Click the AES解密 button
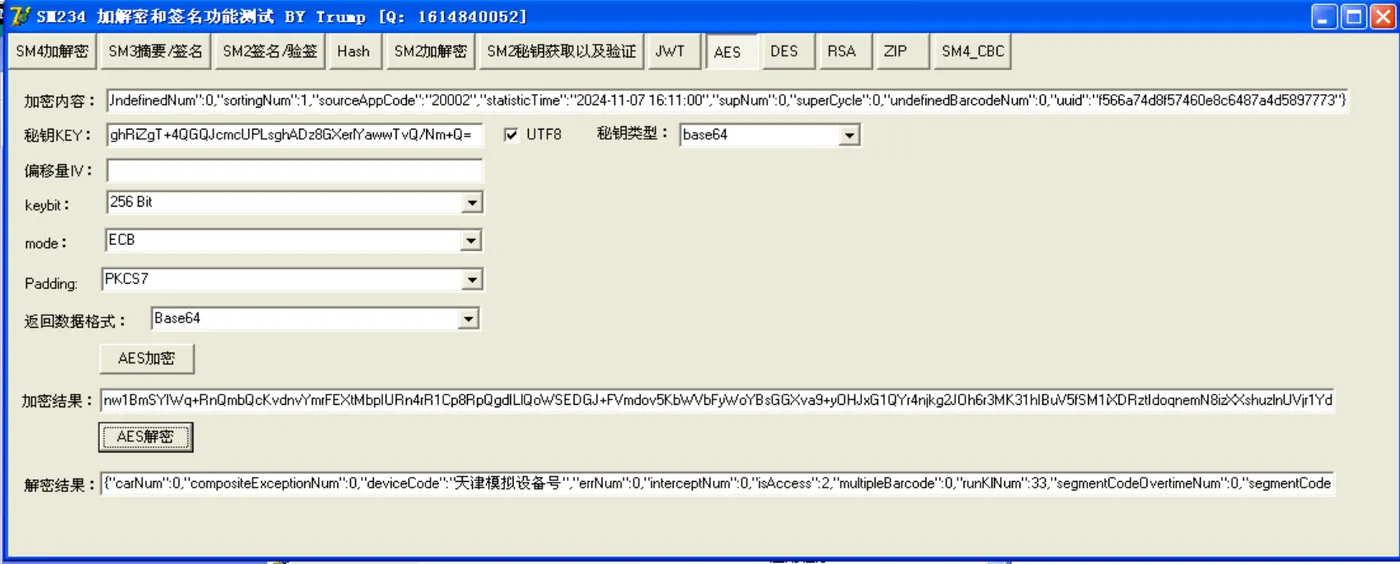Image resolution: width=1400 pixels, height=564 pixels. pyautogui.click(x=145, y=436)
